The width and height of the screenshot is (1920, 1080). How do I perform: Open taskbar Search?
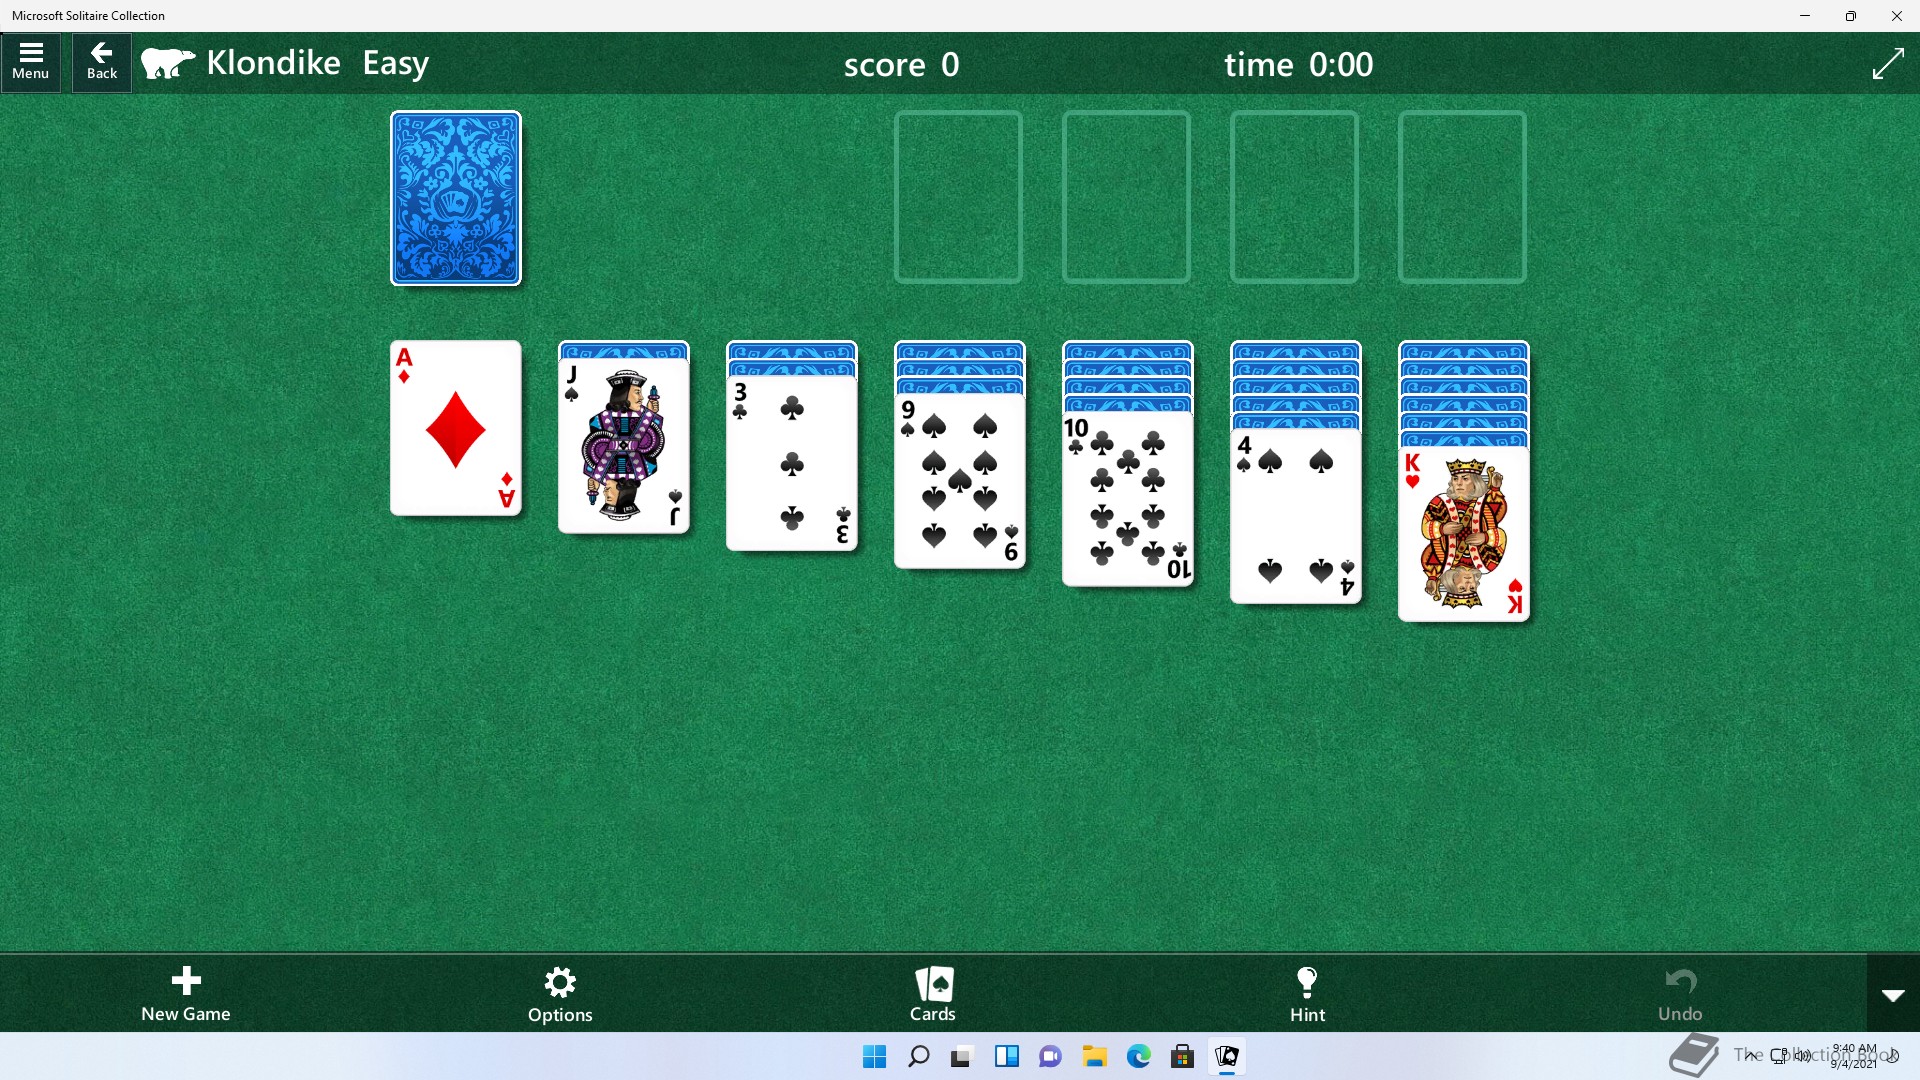click(918, 1056)
